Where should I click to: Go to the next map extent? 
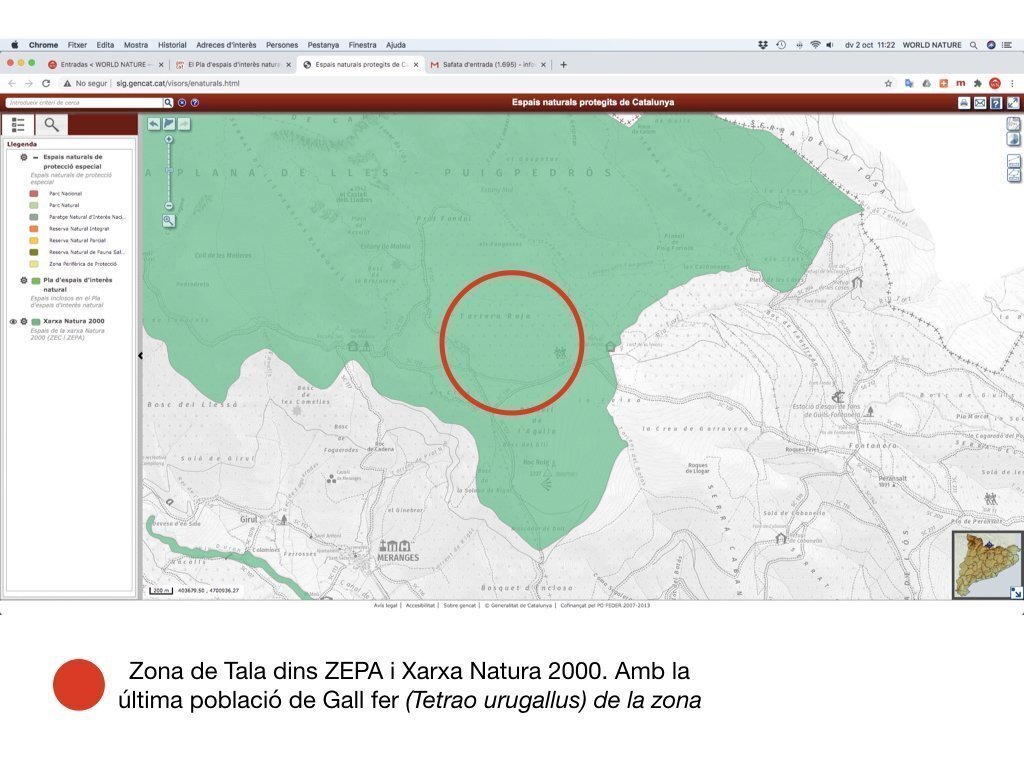[x=184, y=123]
